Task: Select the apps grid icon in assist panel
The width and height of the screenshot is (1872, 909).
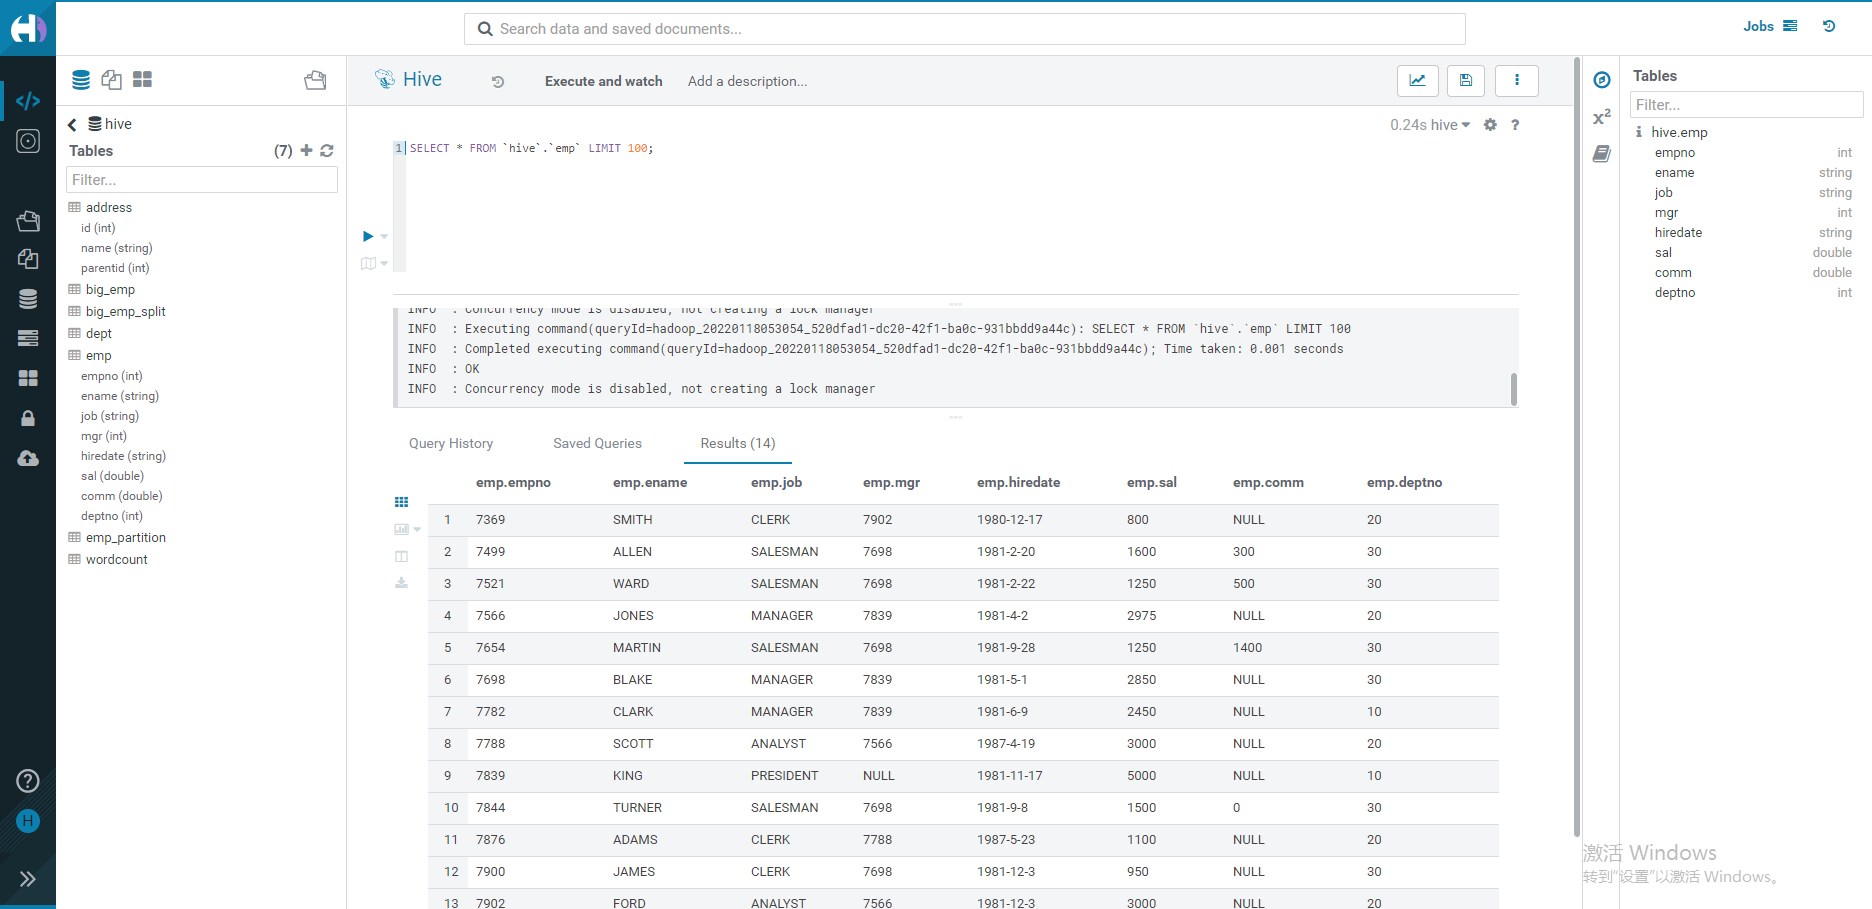Action: pos(143,79)
